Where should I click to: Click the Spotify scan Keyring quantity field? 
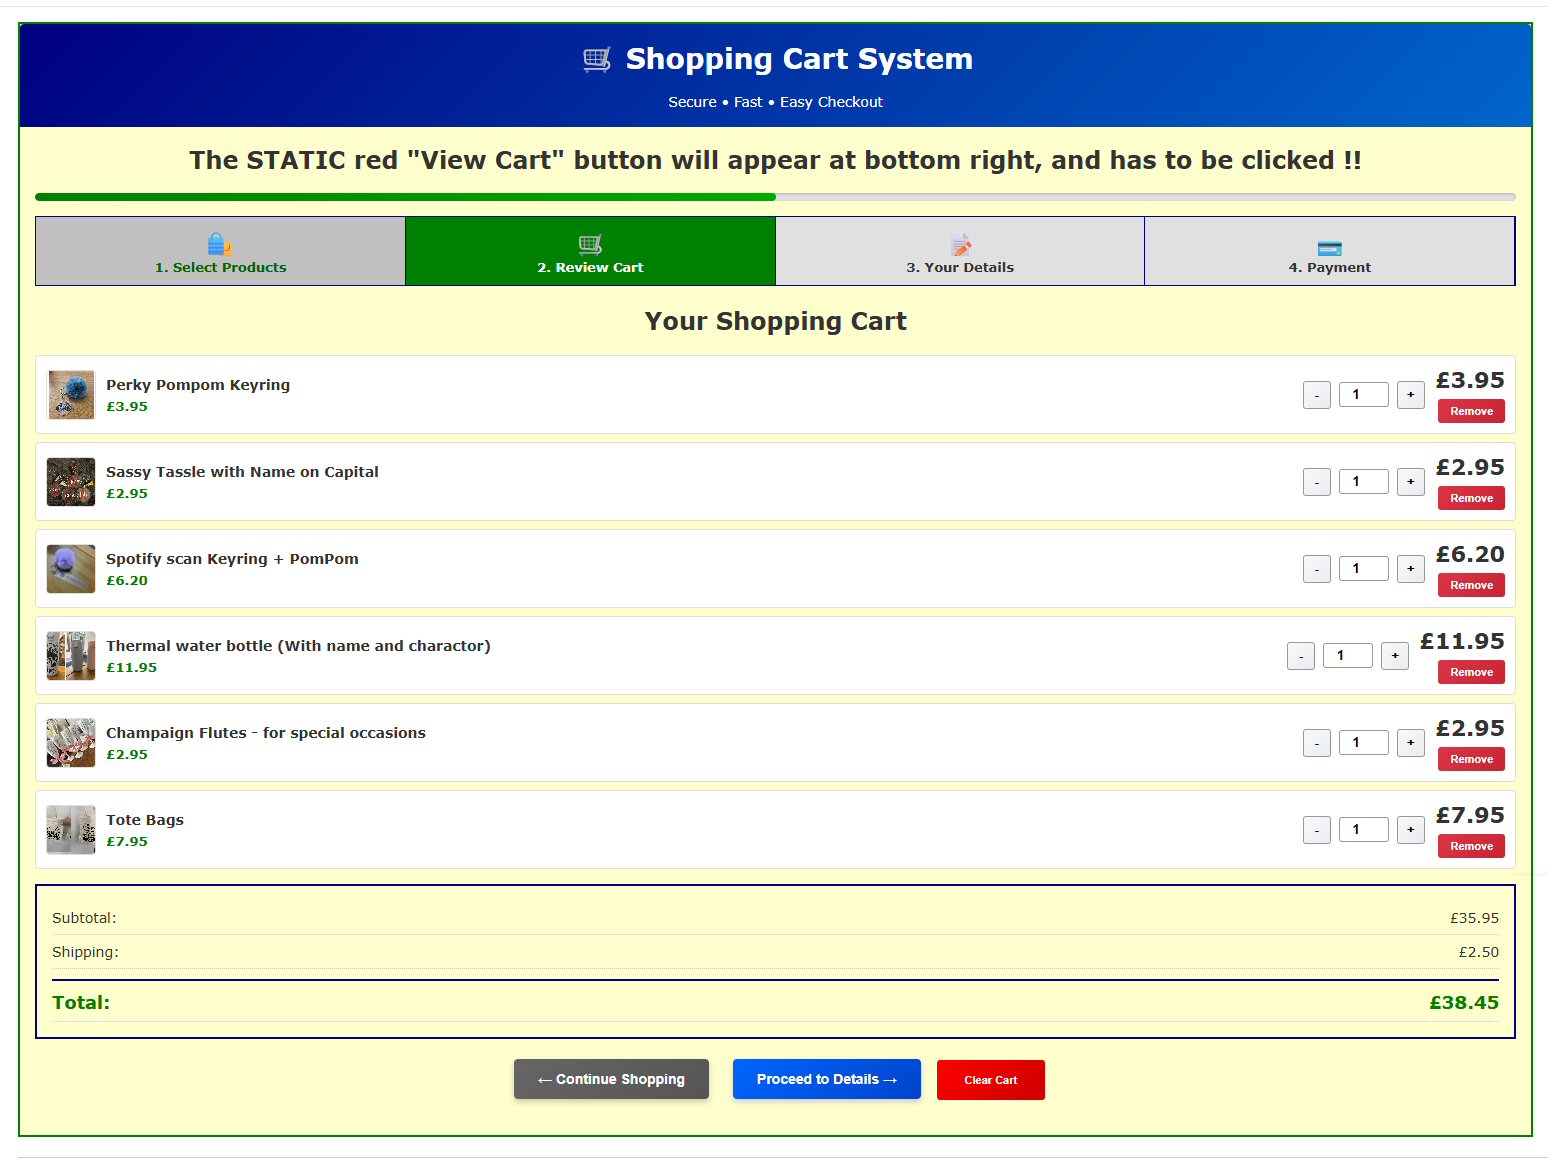click(1363, 569)
